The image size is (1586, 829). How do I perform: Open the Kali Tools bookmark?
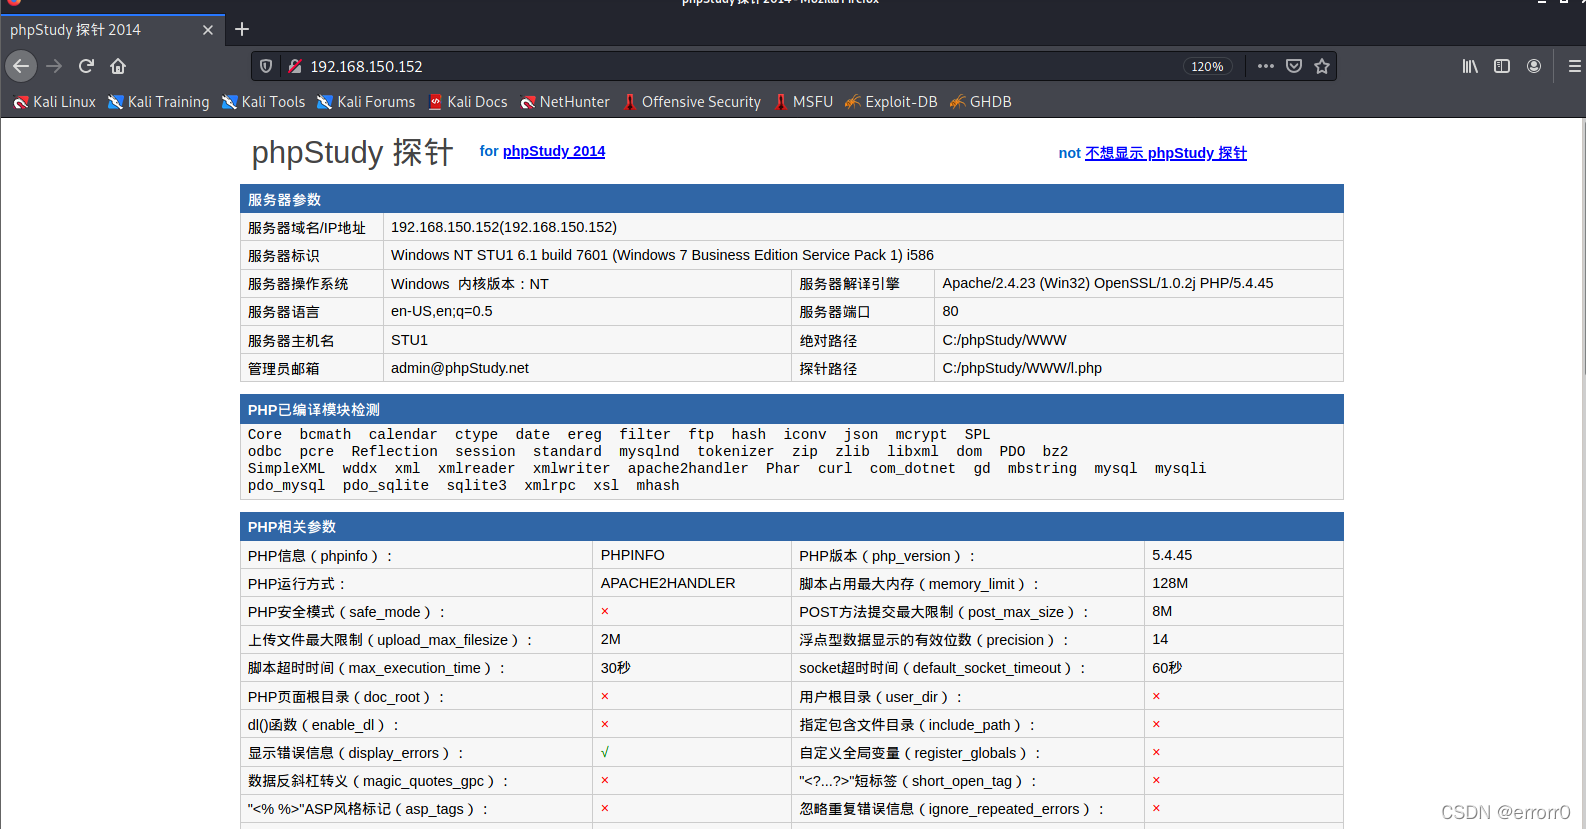click(263, 102)
